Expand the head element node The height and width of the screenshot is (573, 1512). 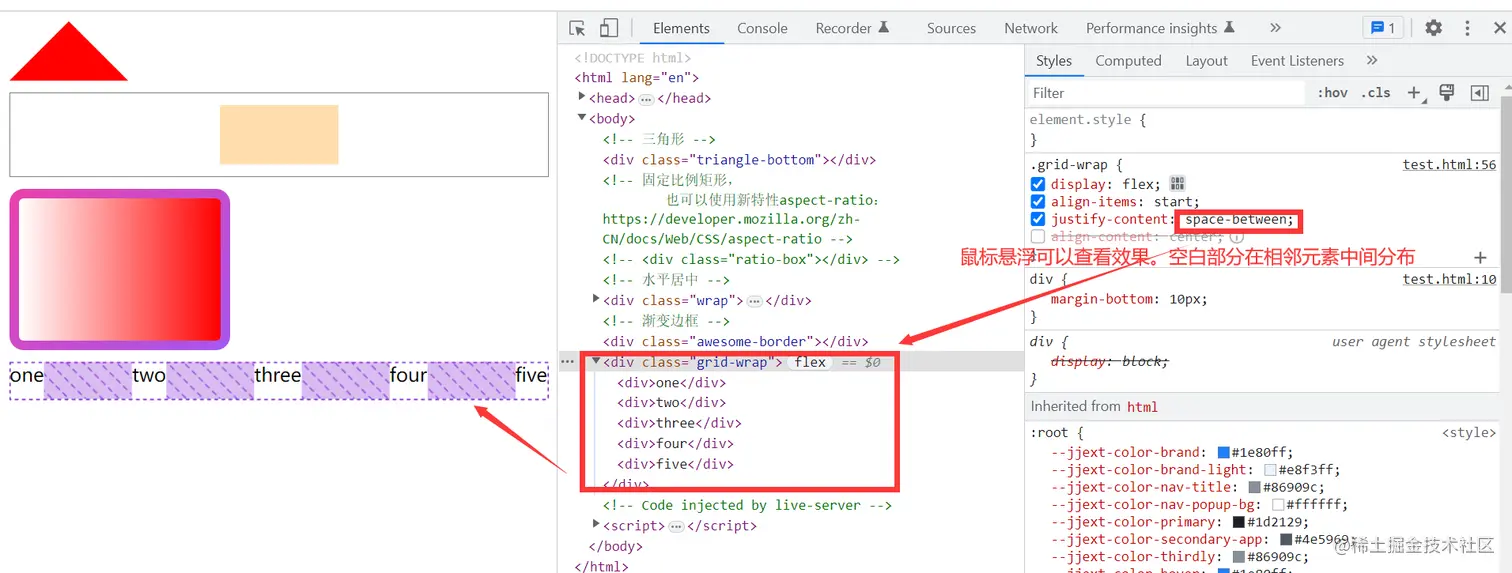click(583, 97)
